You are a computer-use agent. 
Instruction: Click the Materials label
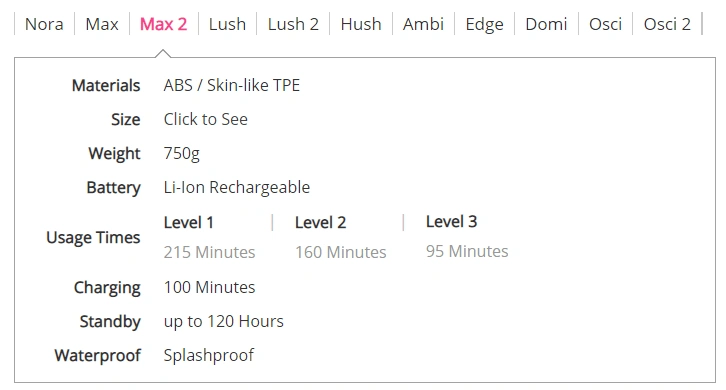click(x=106, y=86)
